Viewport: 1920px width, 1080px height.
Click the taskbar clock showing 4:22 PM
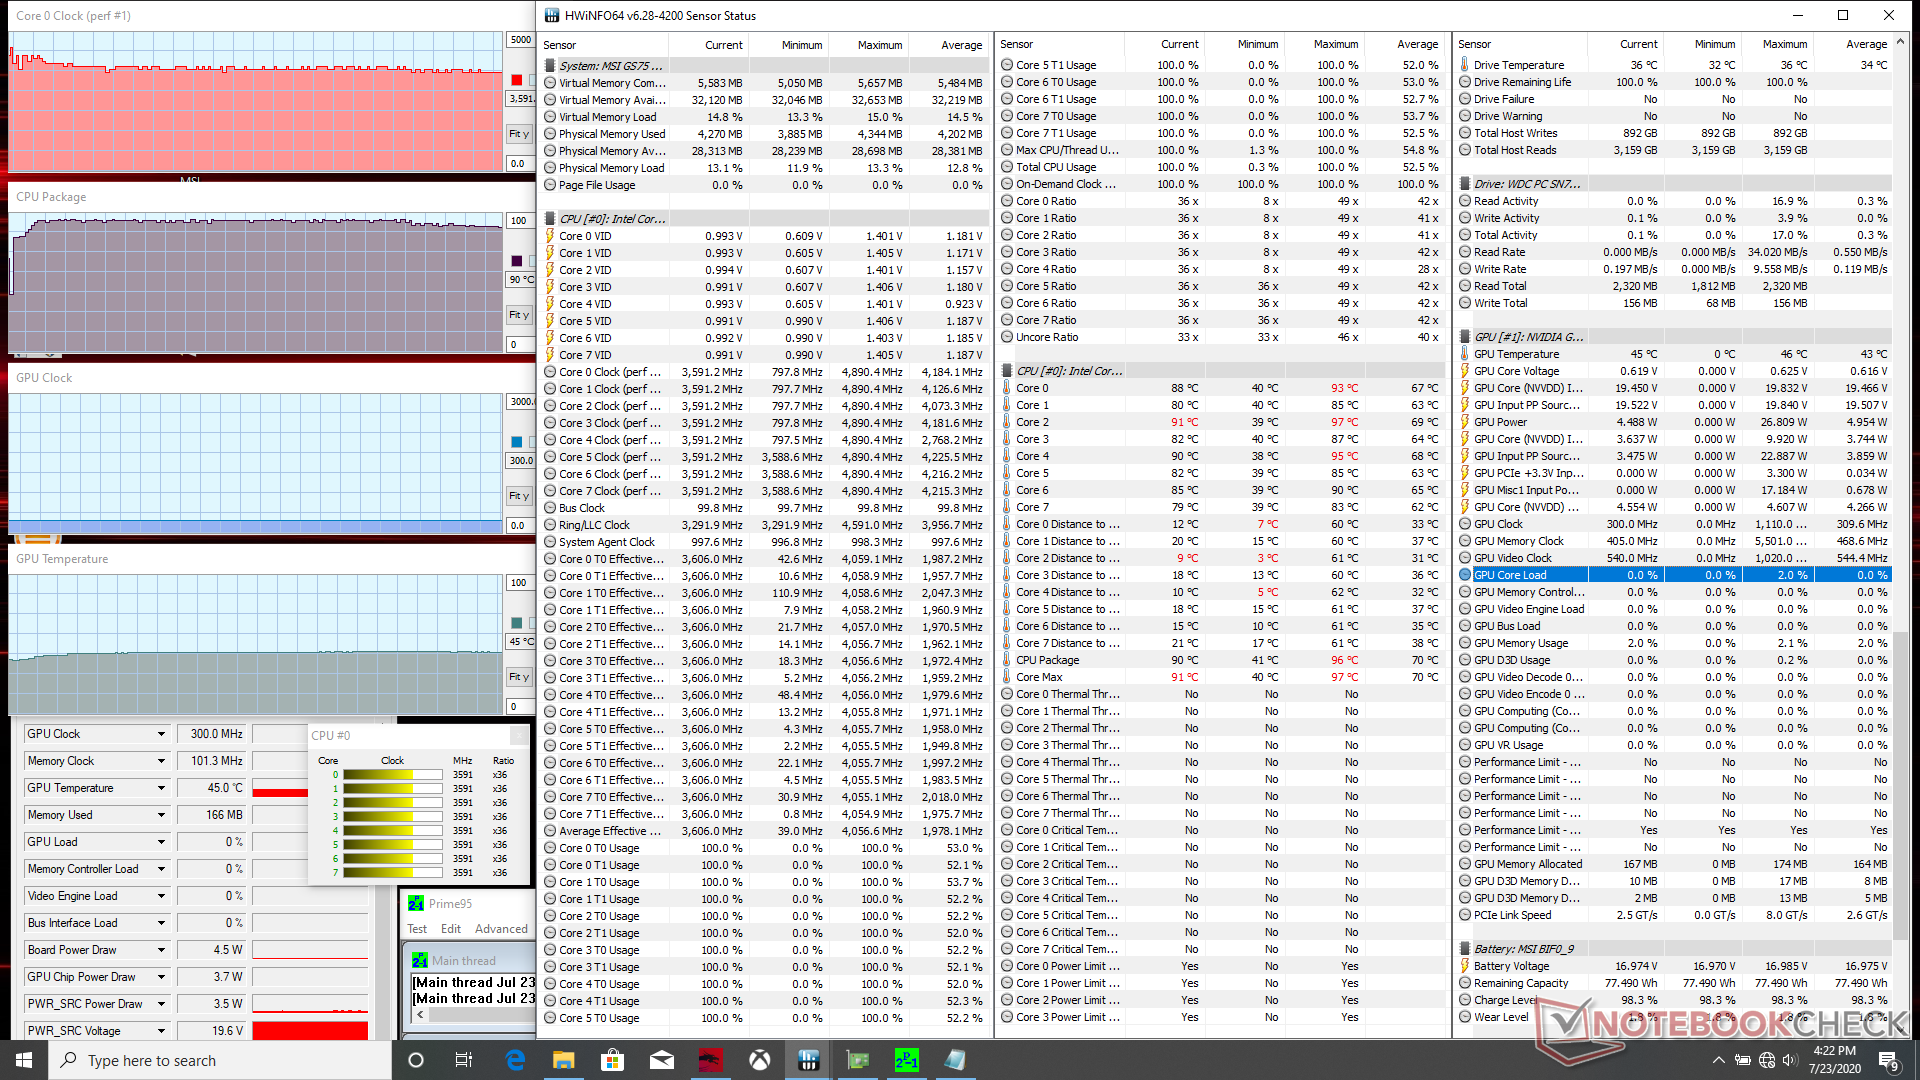point(1834,1060)
